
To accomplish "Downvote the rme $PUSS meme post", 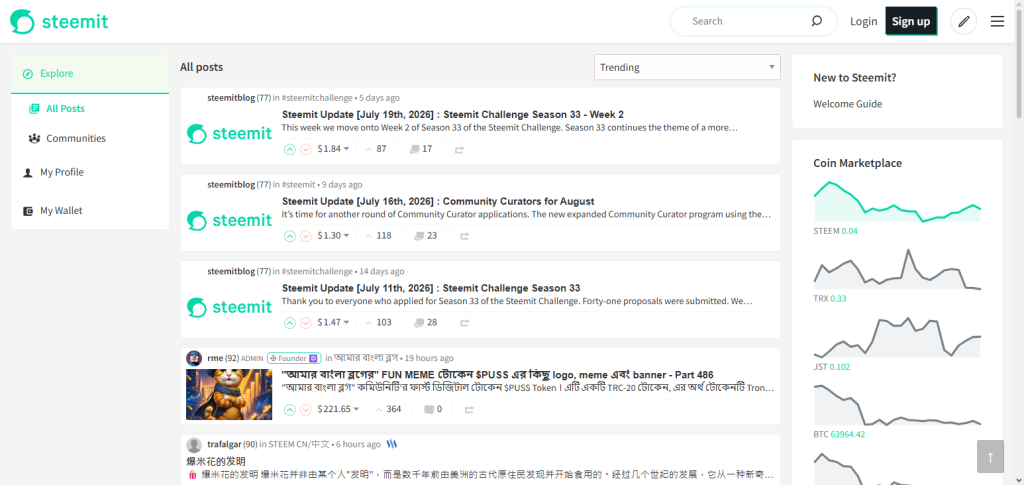I will (306, 409).
